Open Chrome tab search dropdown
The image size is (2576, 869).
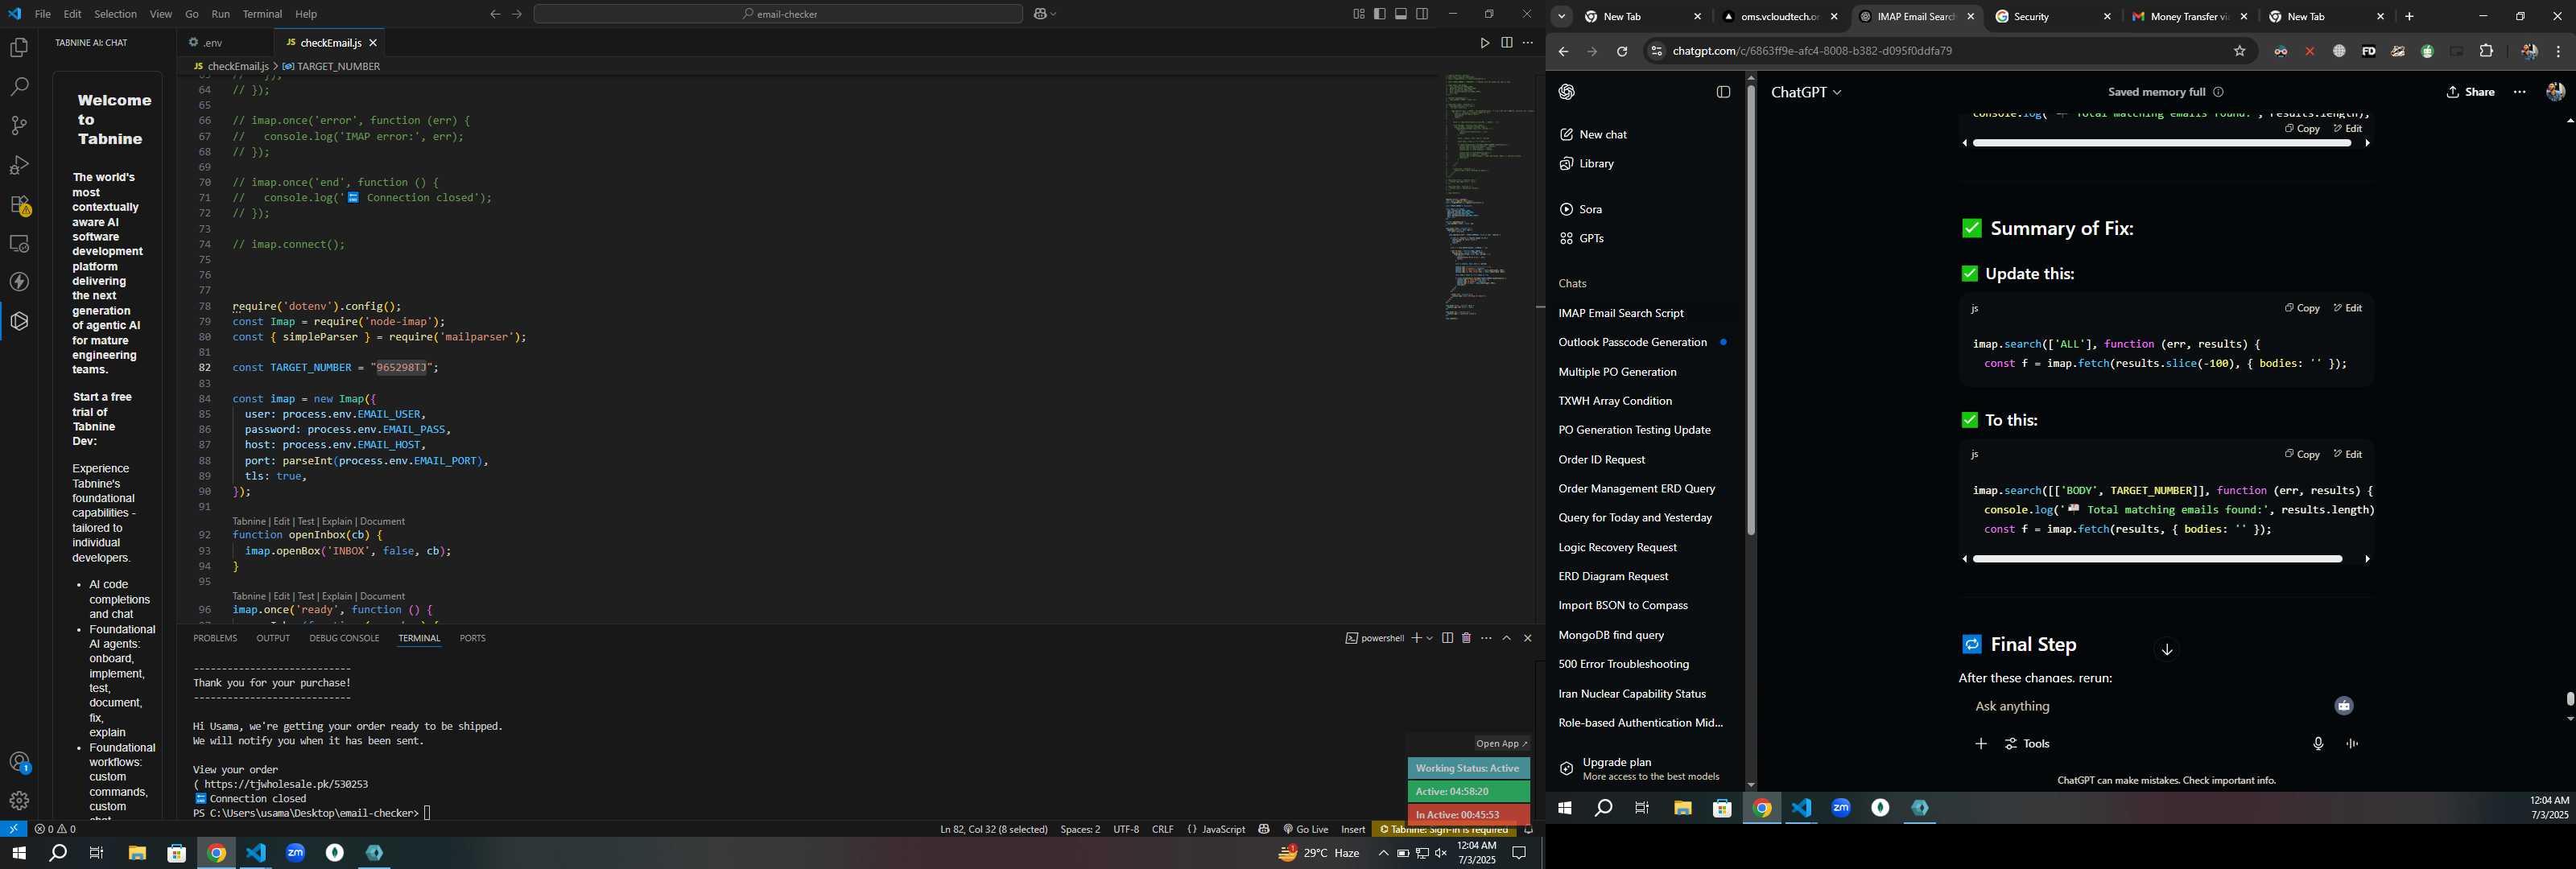[x=1561, y=17]
